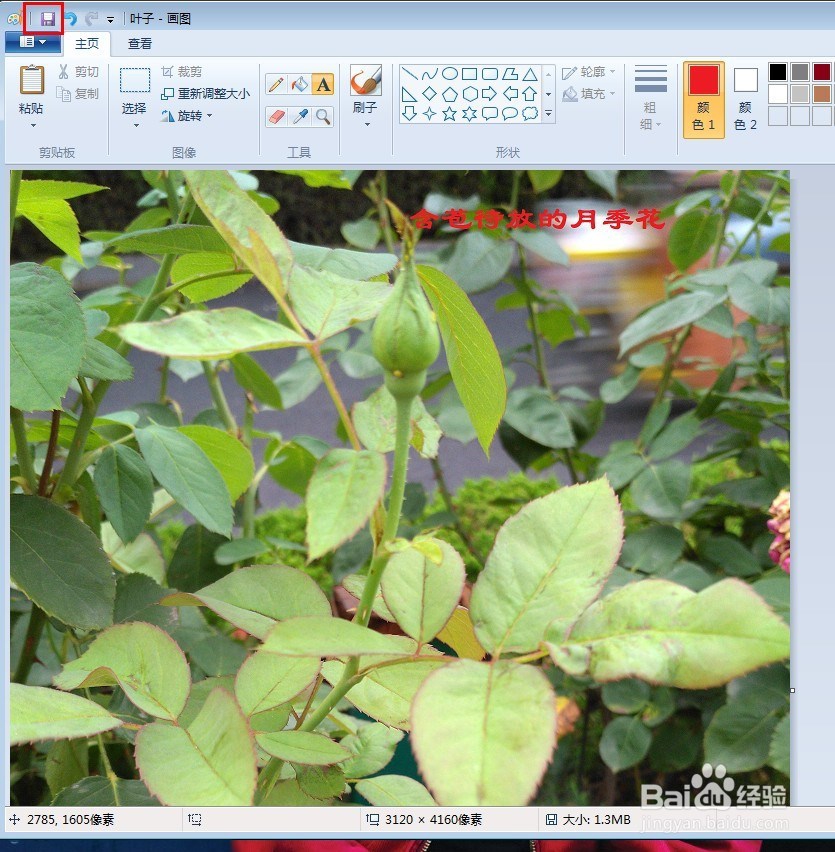Pick the brown color swatch
835x852 pixels.
click(x=822, y=94)
